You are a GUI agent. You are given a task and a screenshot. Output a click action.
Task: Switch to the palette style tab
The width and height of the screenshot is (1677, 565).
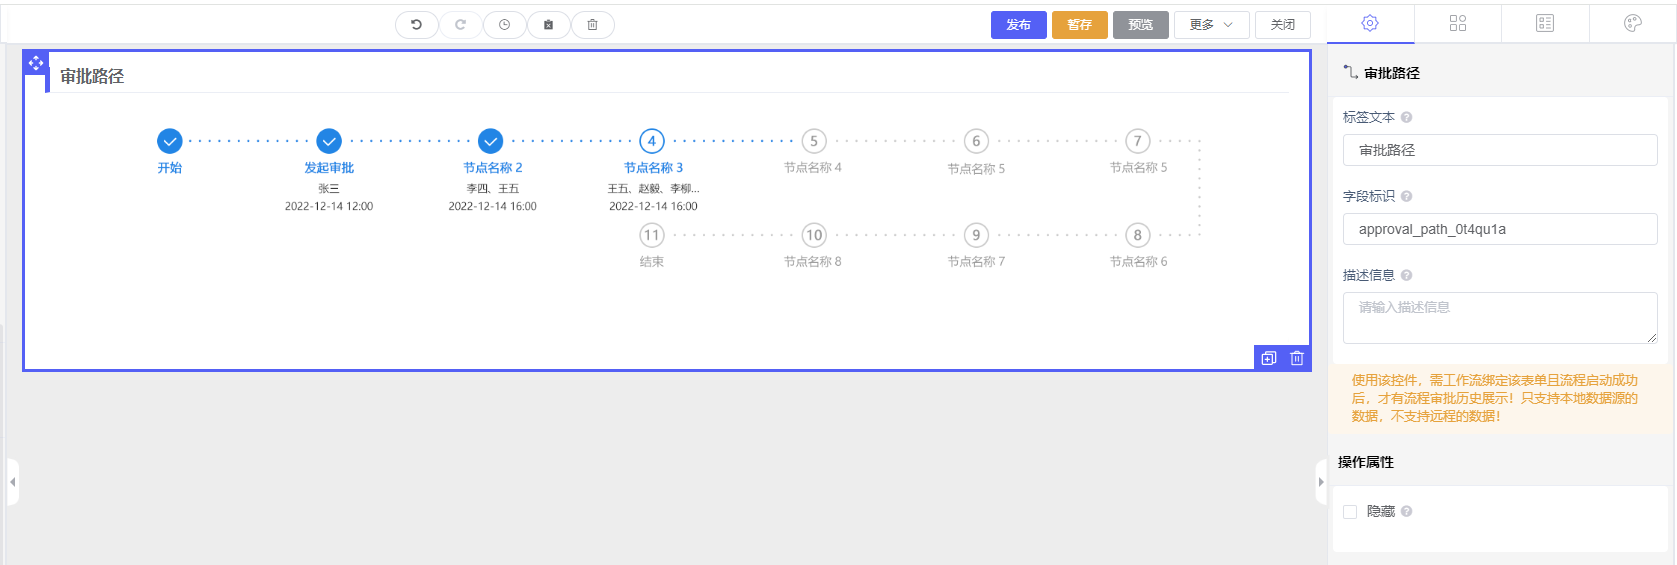pyautogui.click(x=1632, y=23)
